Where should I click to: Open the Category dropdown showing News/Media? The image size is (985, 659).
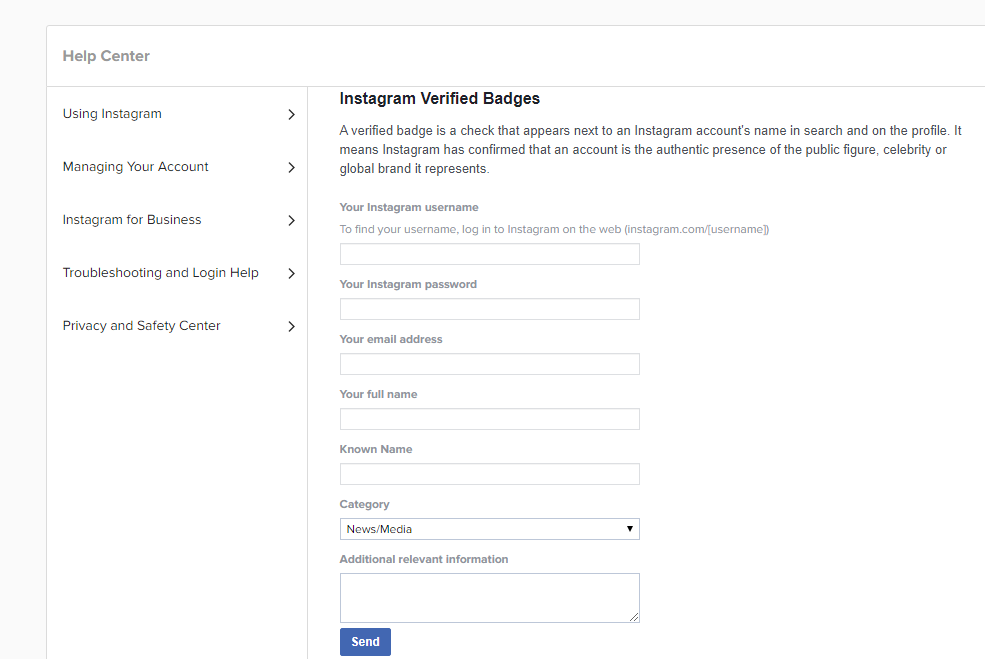click(x=489, y=529)
